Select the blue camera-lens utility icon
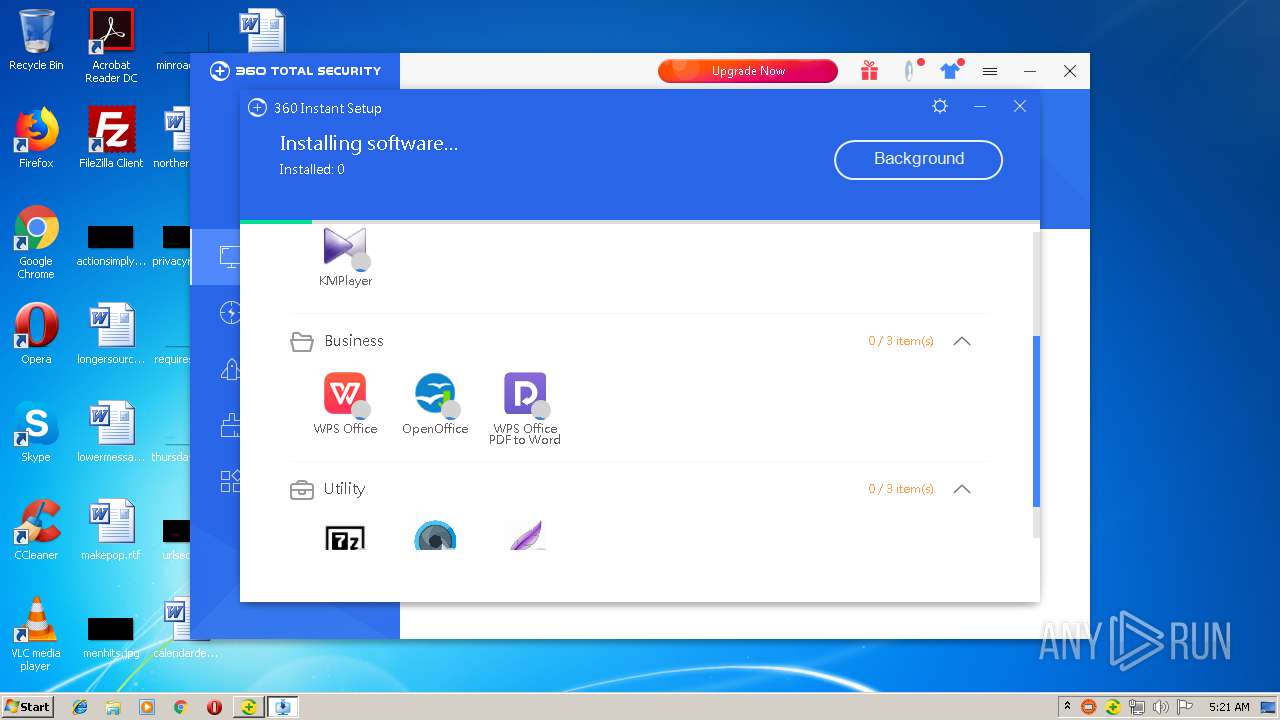Viewport: 1280px width, 720px height. [x=435, y=536]
